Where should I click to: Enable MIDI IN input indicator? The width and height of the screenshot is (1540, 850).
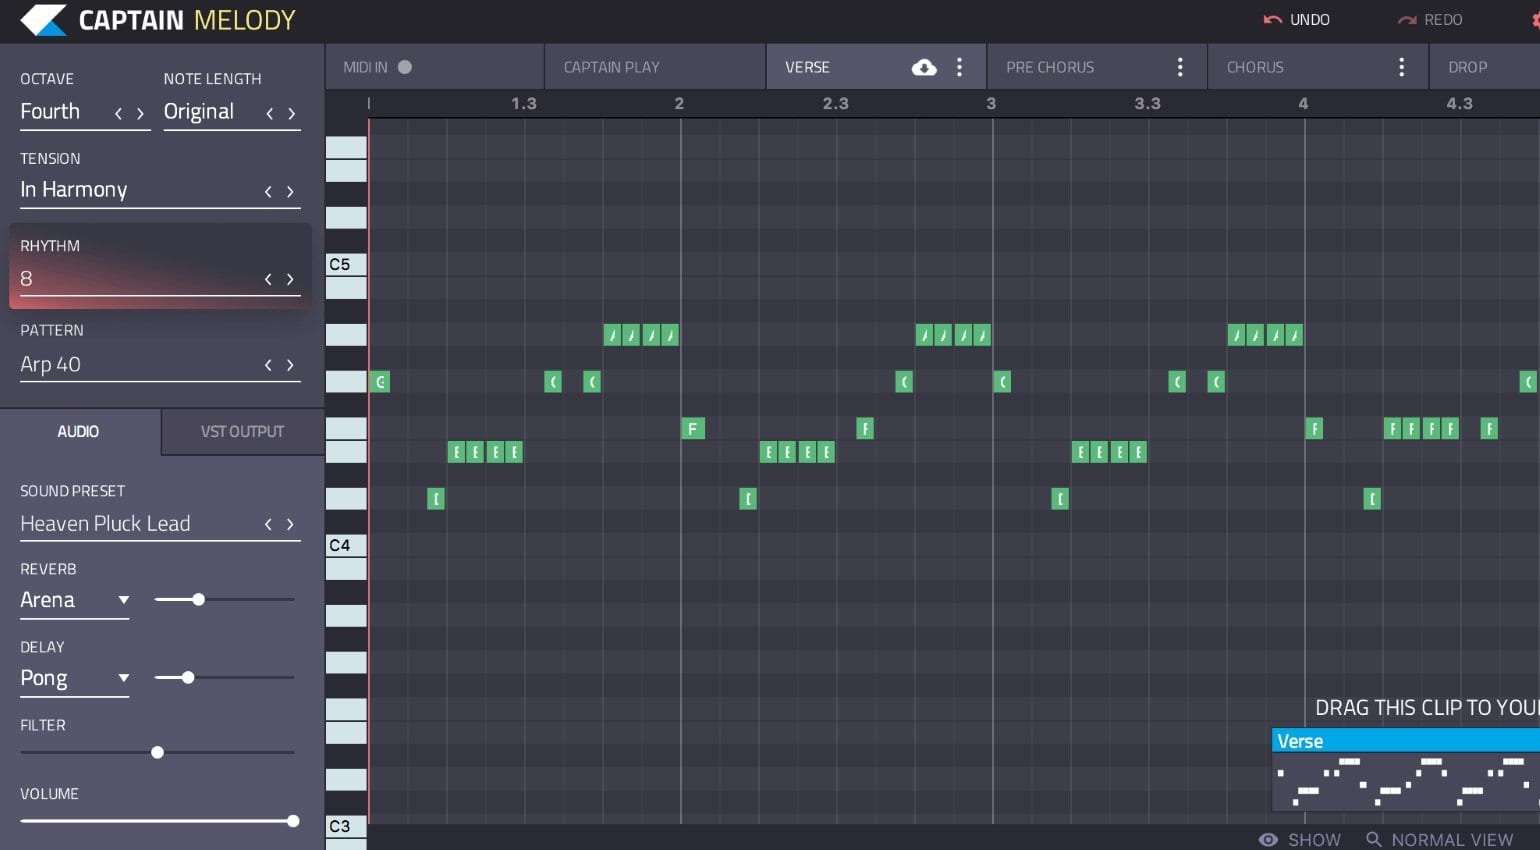[x=404, y=67]
